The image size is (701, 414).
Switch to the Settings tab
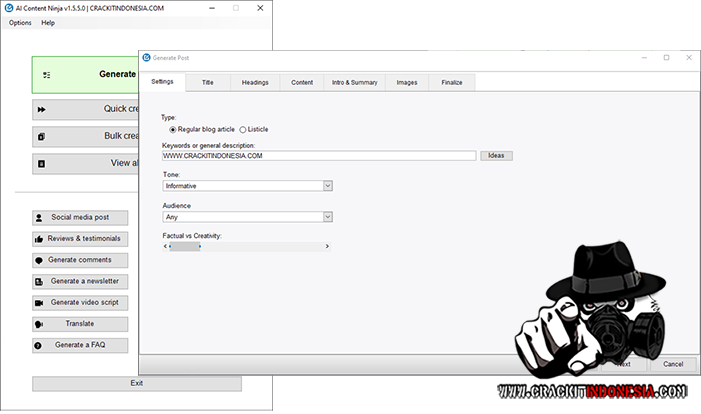[162, 82]
